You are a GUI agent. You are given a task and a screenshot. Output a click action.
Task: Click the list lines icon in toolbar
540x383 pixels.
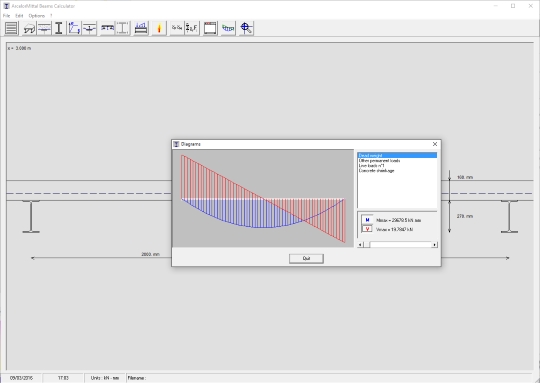pyautogui.click(x=11, y=28)
